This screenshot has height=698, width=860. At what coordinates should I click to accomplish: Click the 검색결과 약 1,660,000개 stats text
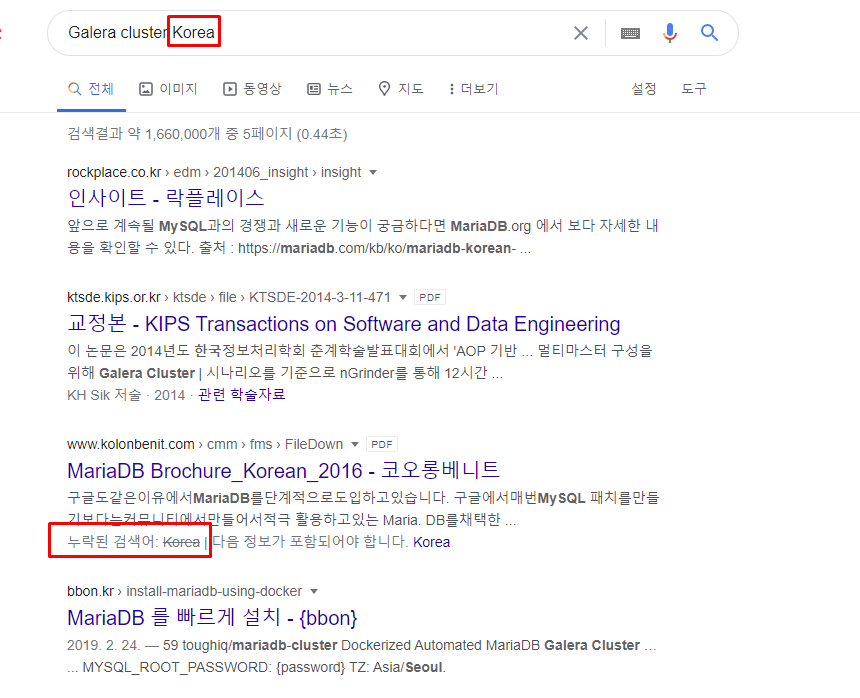207,134
